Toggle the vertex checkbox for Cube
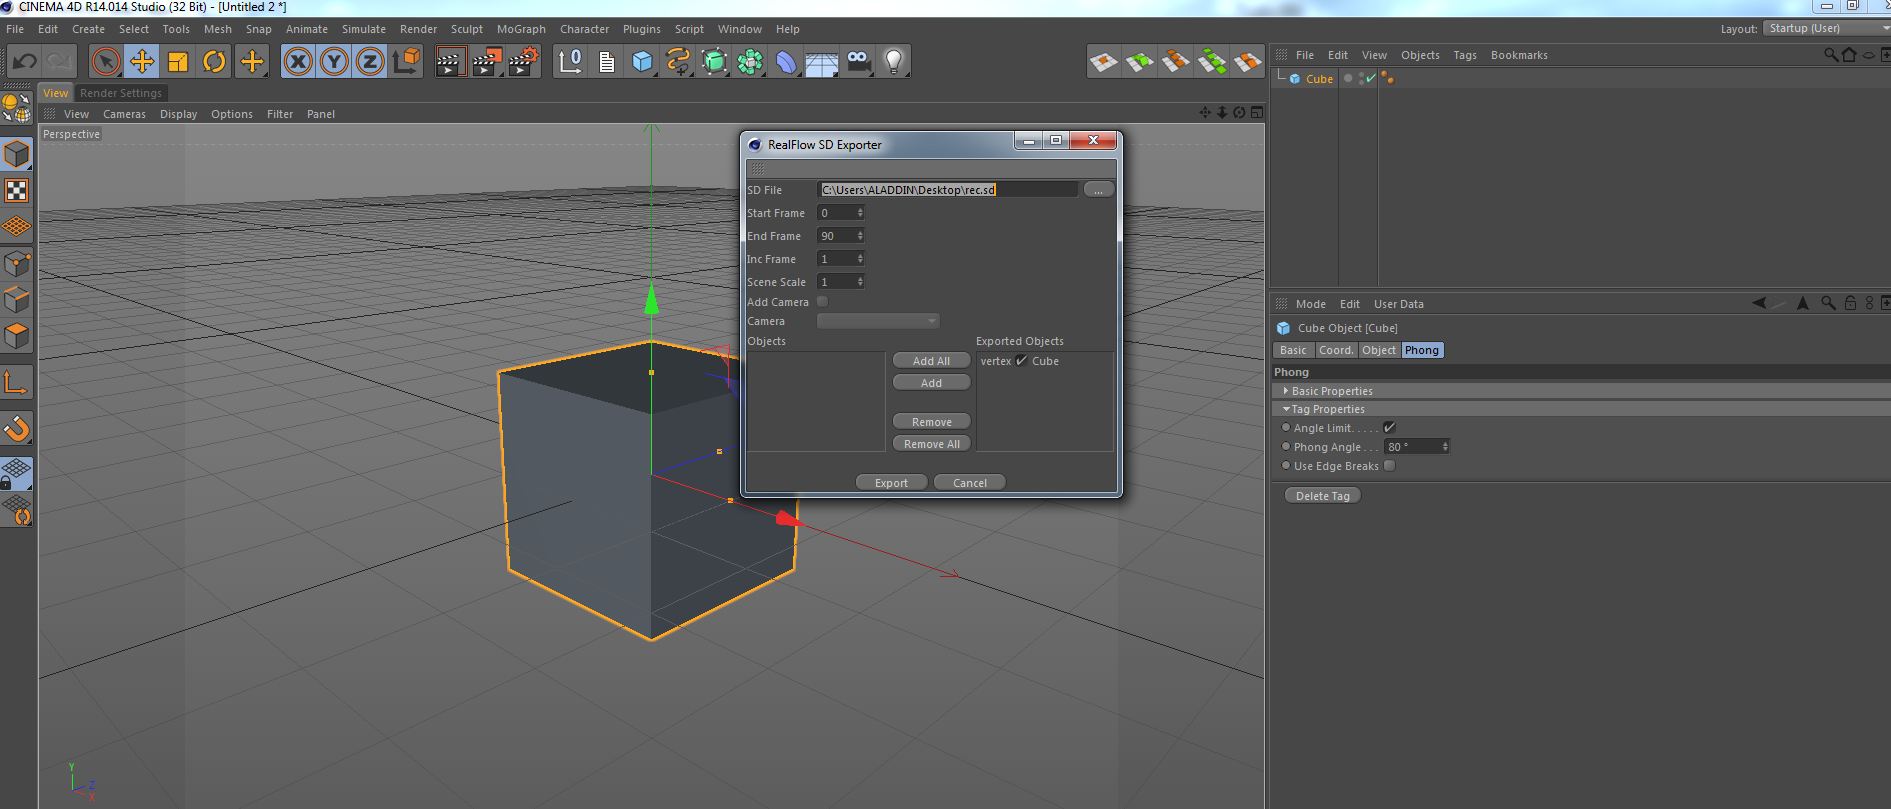The image size is (1891, 809). pos(1022,361)
